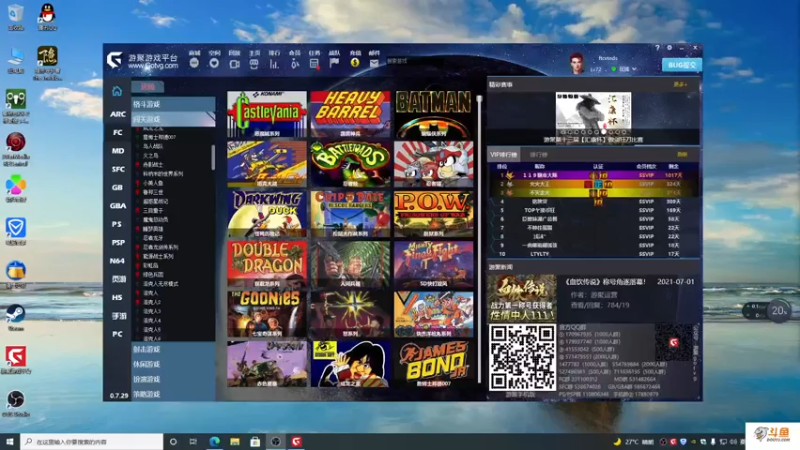Click the tasks list icon with red dot
Viewport: 800px width, 450px height.
tap(314, 63)
